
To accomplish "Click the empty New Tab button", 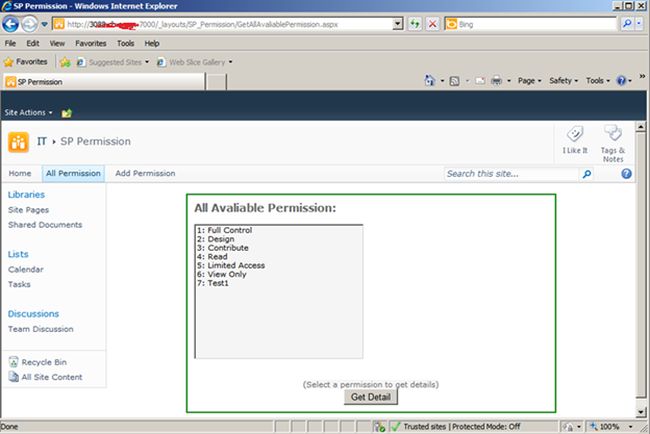I will click(x=216, y=82).
